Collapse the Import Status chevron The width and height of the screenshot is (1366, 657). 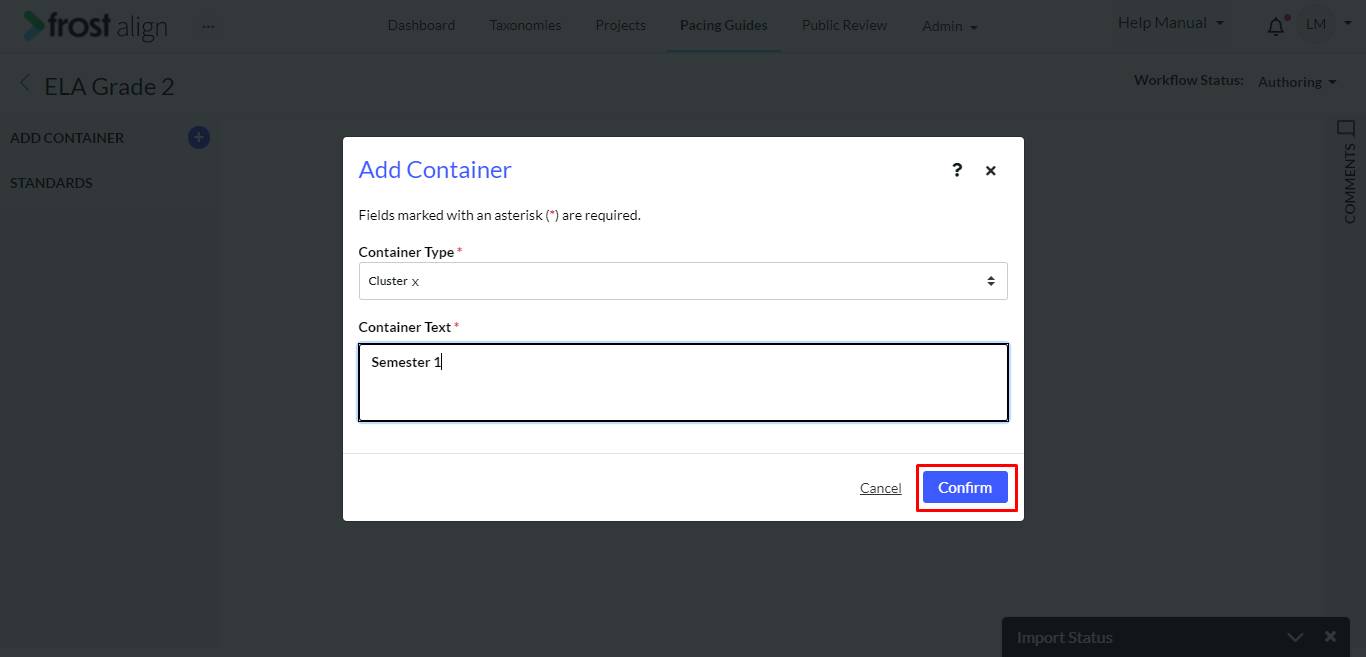tap(1295, 637)
